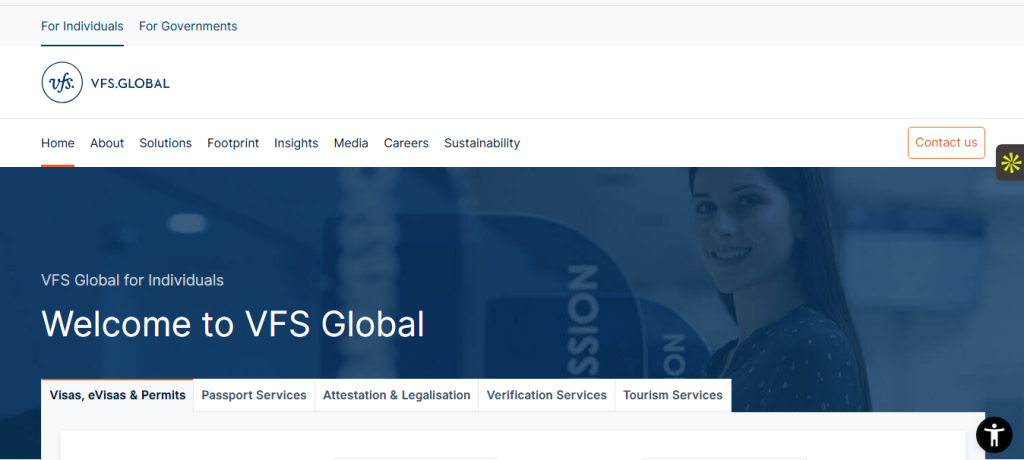Open the yellow asterisk side widget
Screen dimensions: 1024x460
[x=1010, y=162]
